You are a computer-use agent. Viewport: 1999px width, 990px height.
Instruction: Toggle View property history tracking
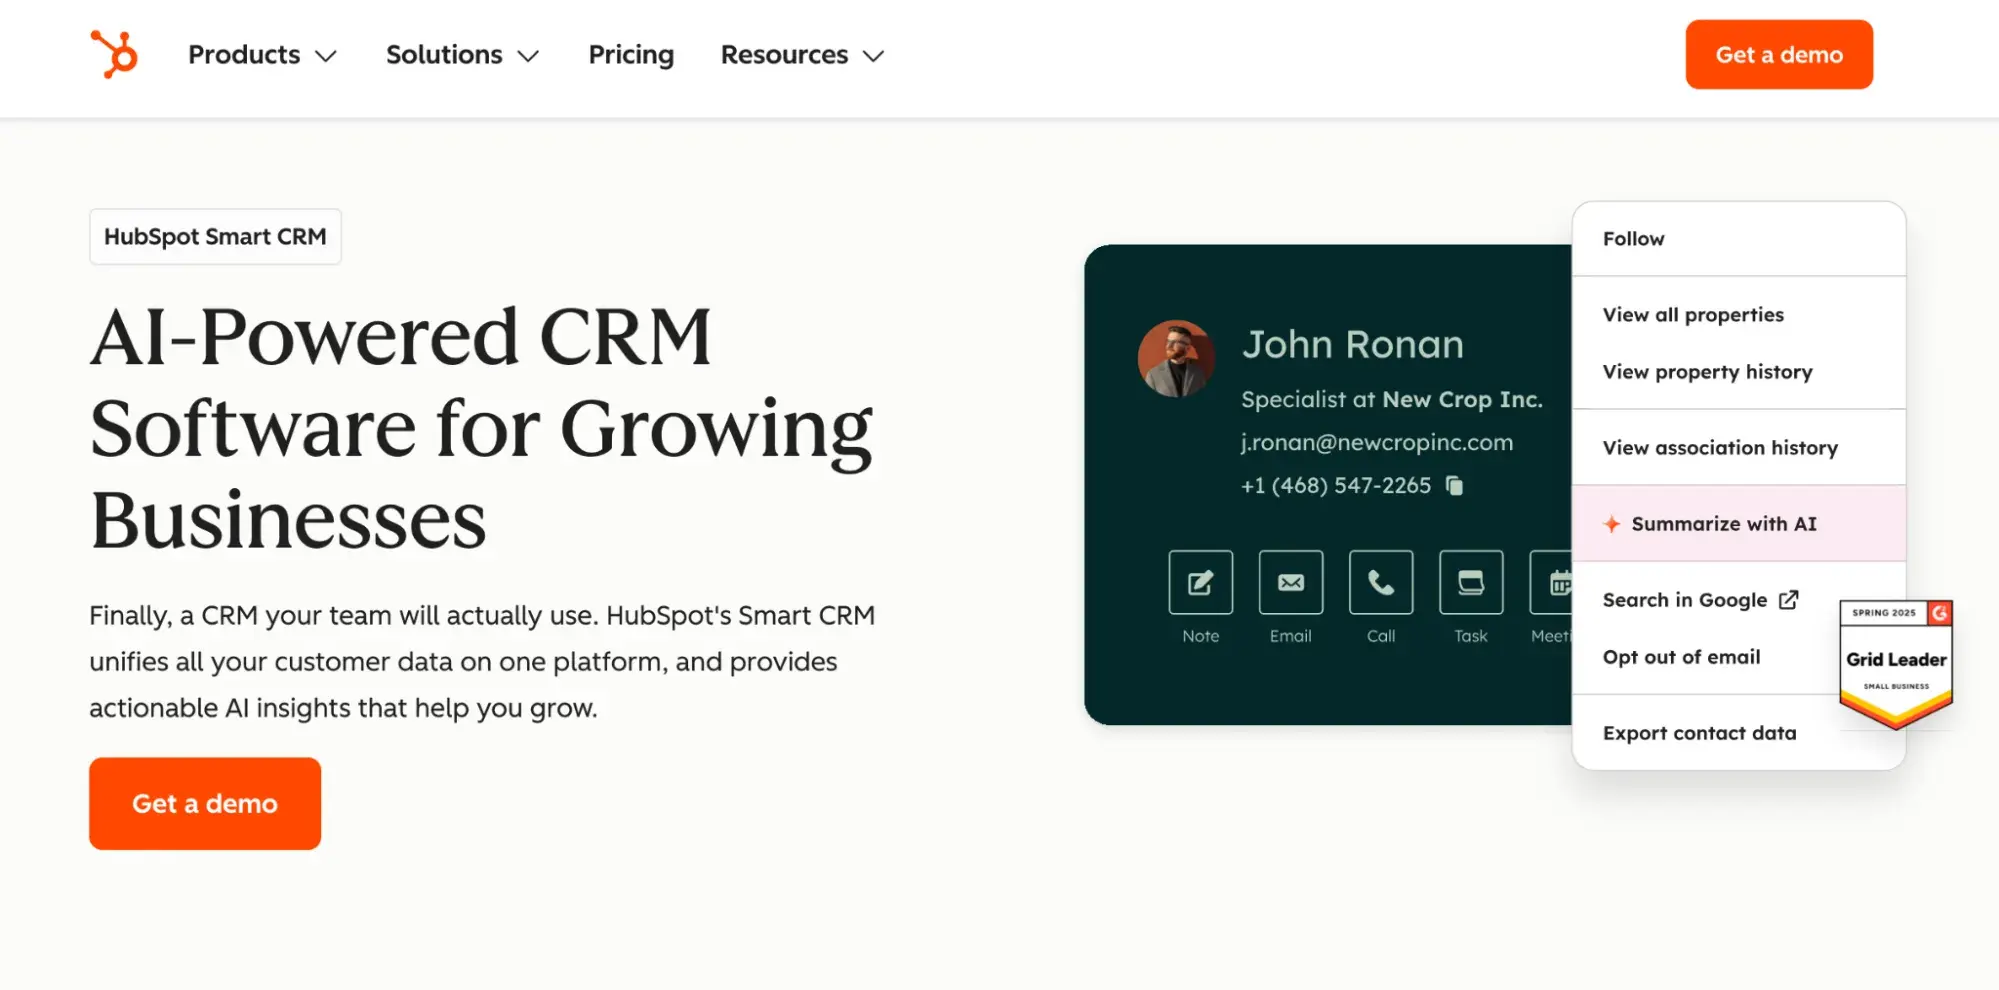pyautogui.click(x=1707, y=371)
